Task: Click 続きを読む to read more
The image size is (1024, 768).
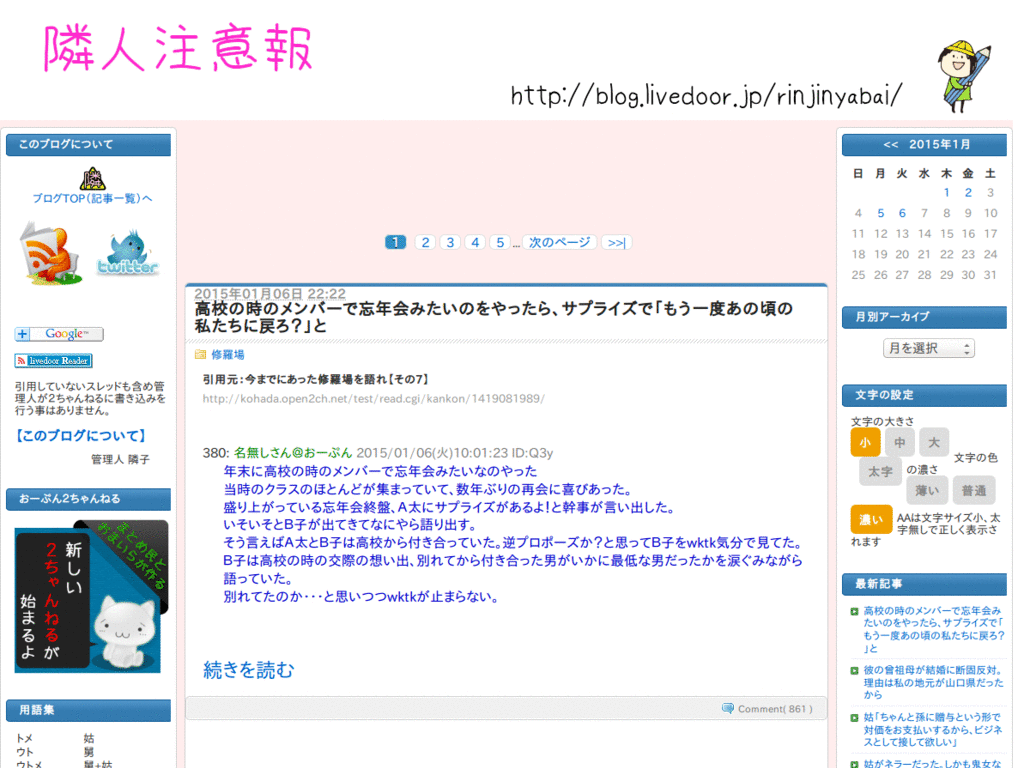Action: point(247,670)
